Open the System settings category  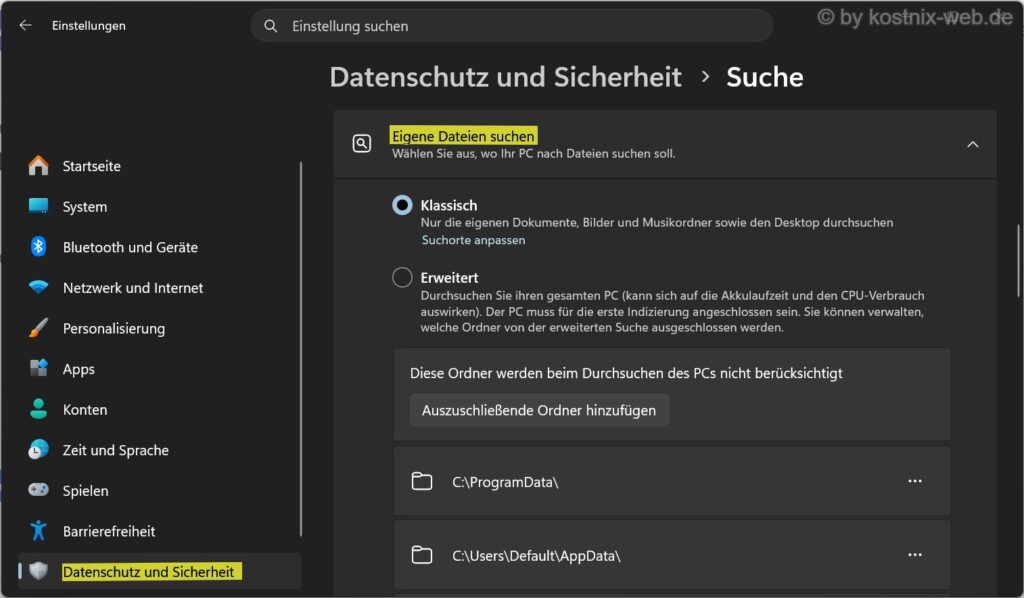point(159,206)
